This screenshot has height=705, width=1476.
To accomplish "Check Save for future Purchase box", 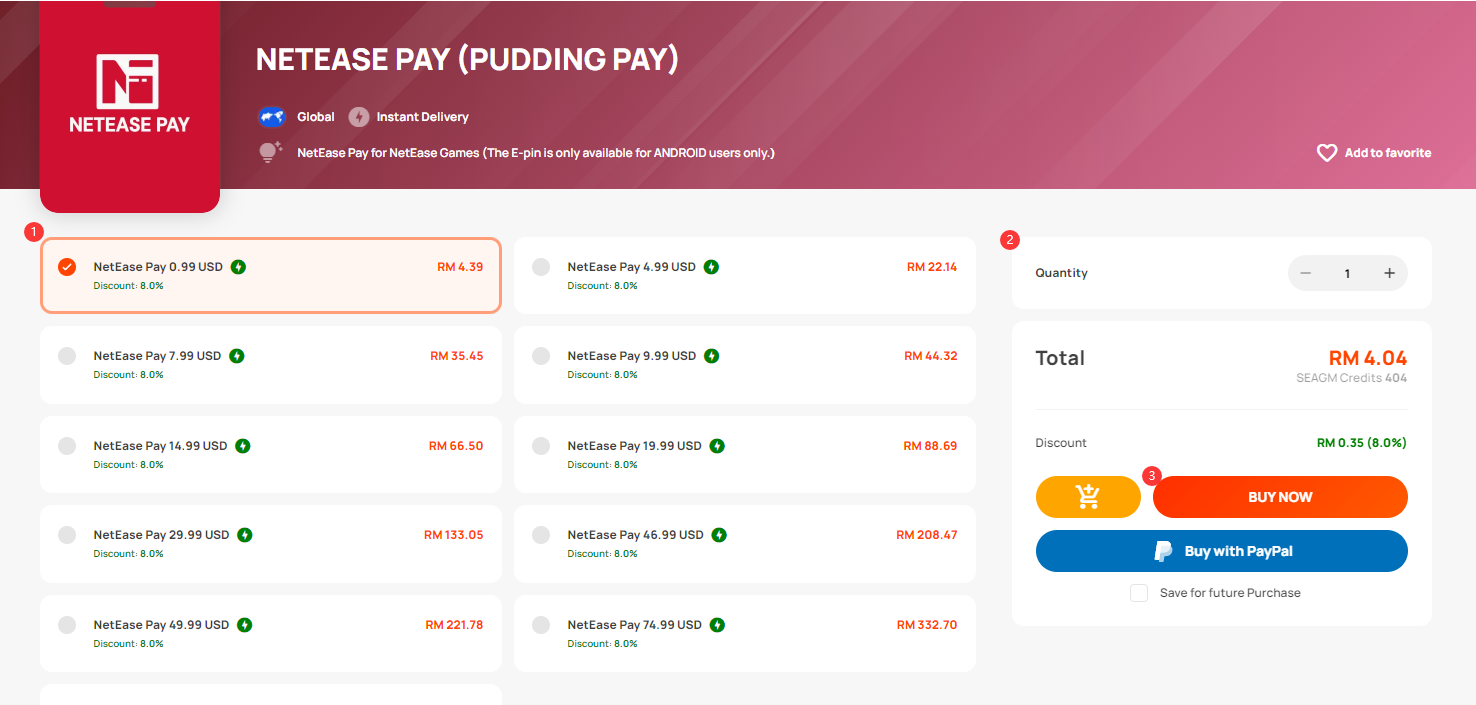I will 1139,593.
